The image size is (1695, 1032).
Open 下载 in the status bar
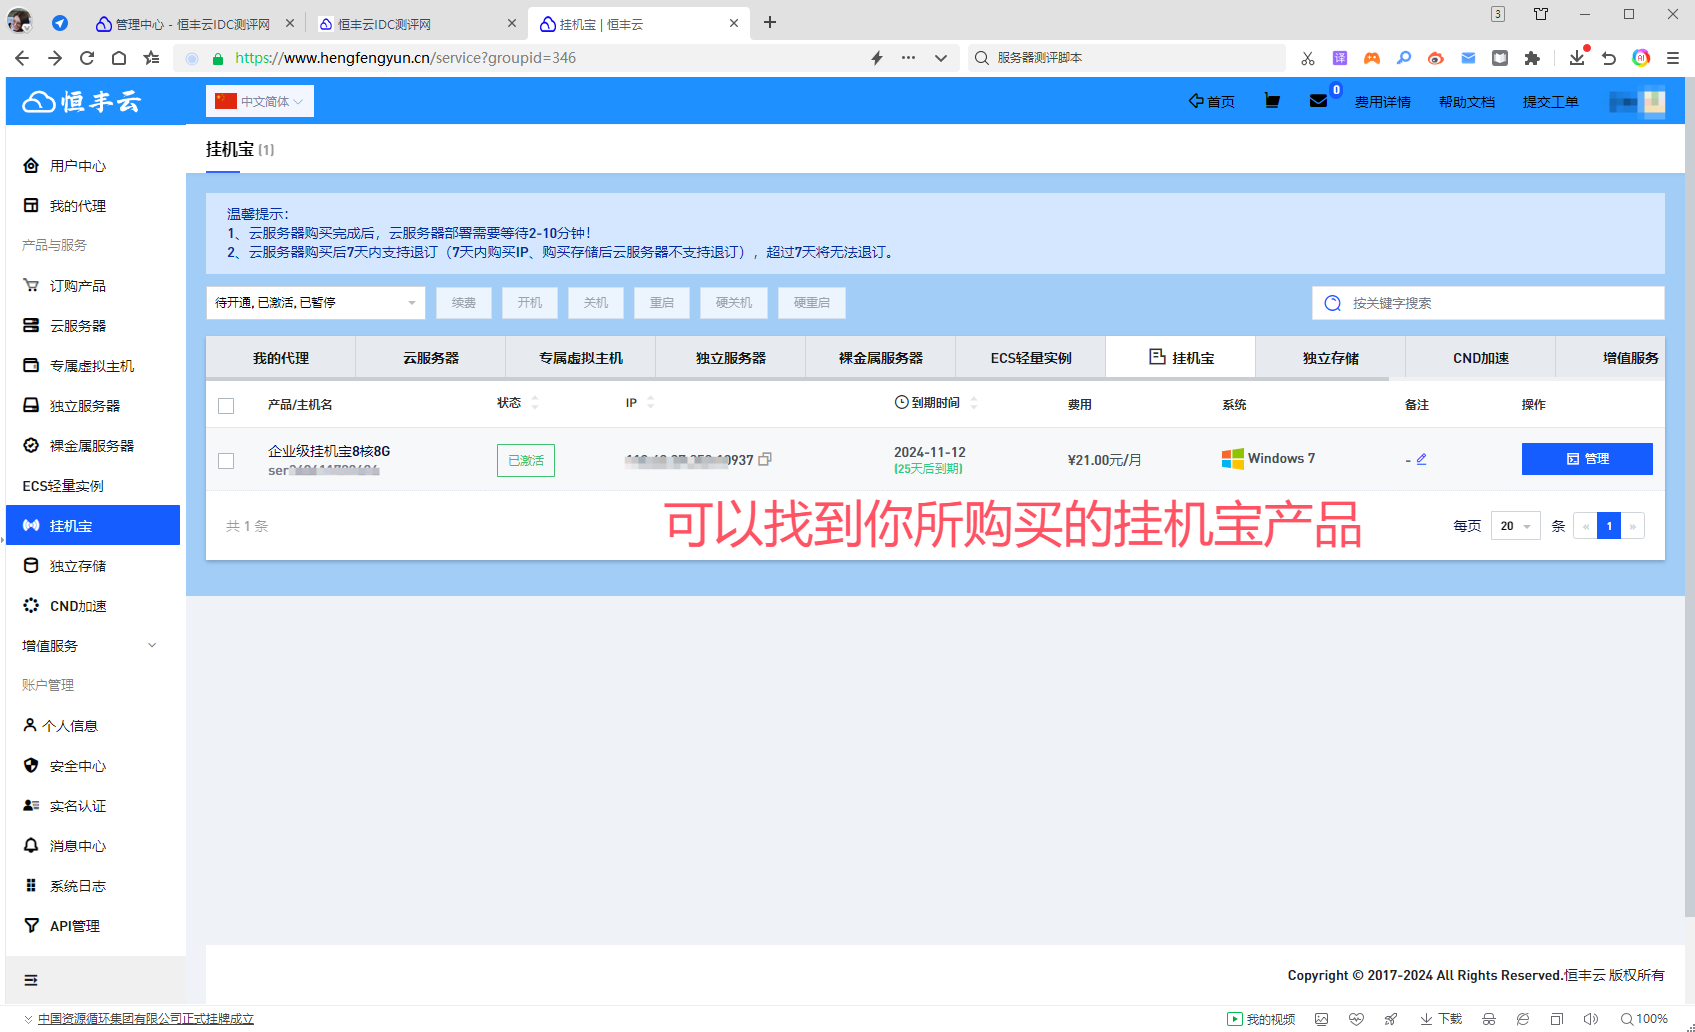click(x=1441, y=1019)
